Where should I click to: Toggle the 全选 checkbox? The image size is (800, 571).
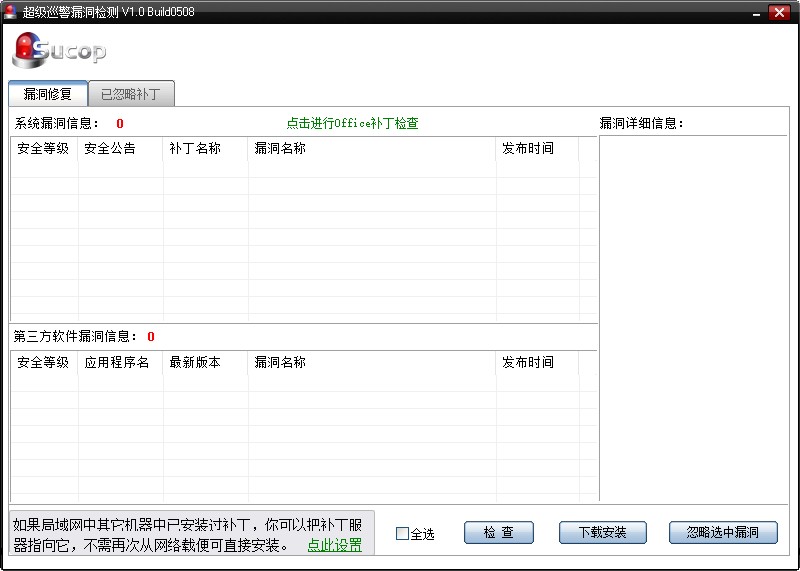coord(403,534)
